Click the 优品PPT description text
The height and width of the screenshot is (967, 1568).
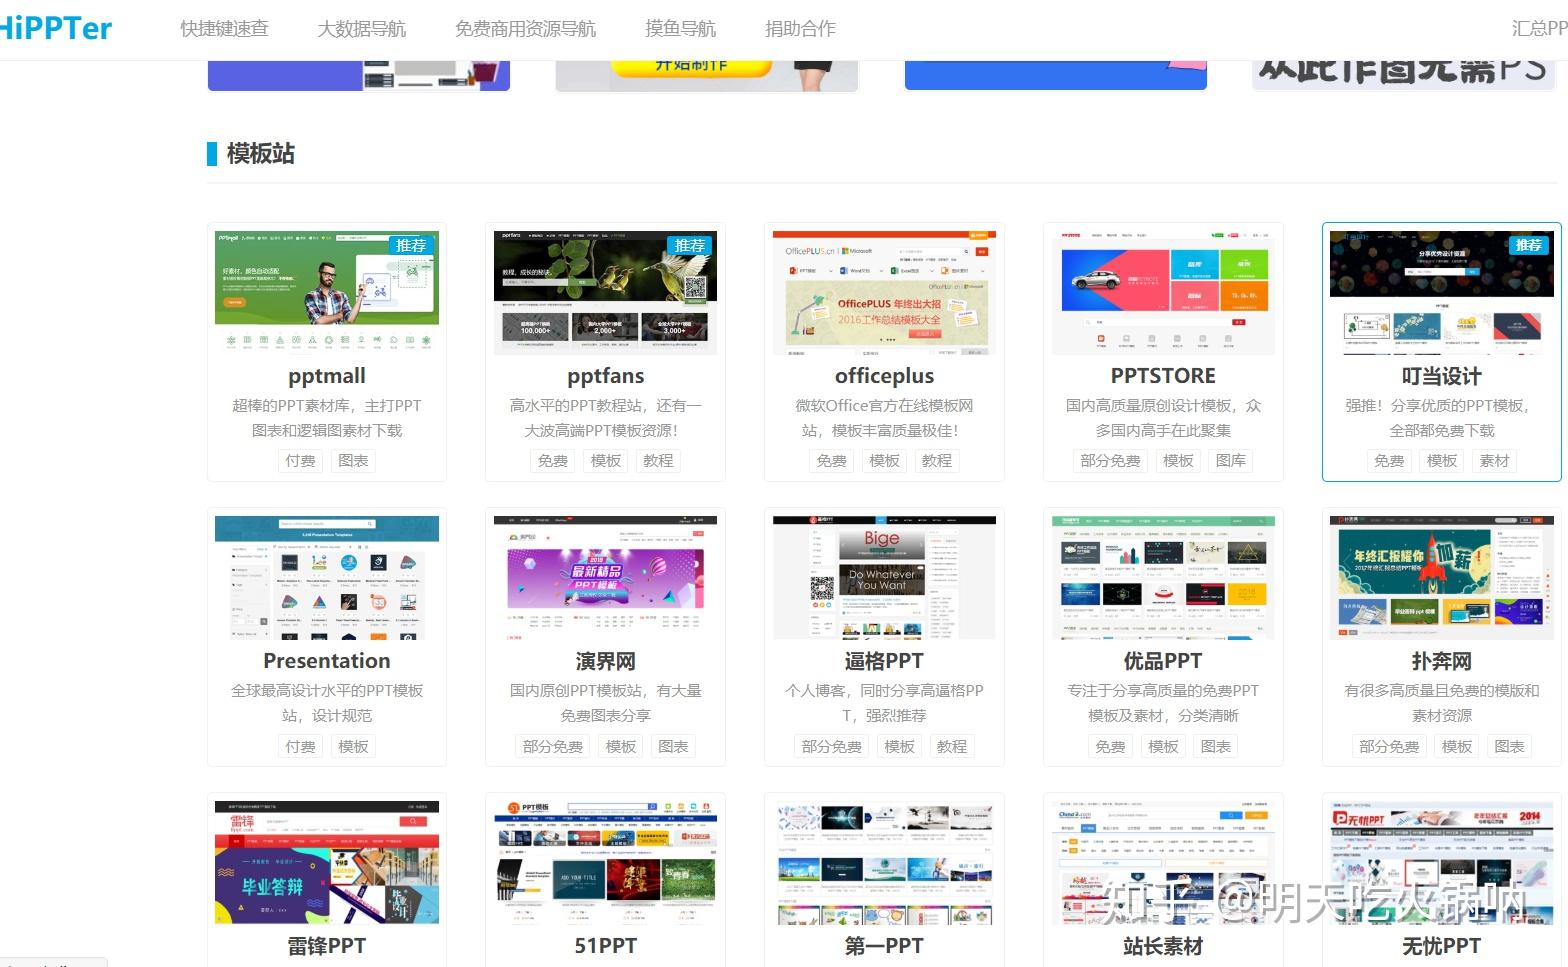point(1163,703)
